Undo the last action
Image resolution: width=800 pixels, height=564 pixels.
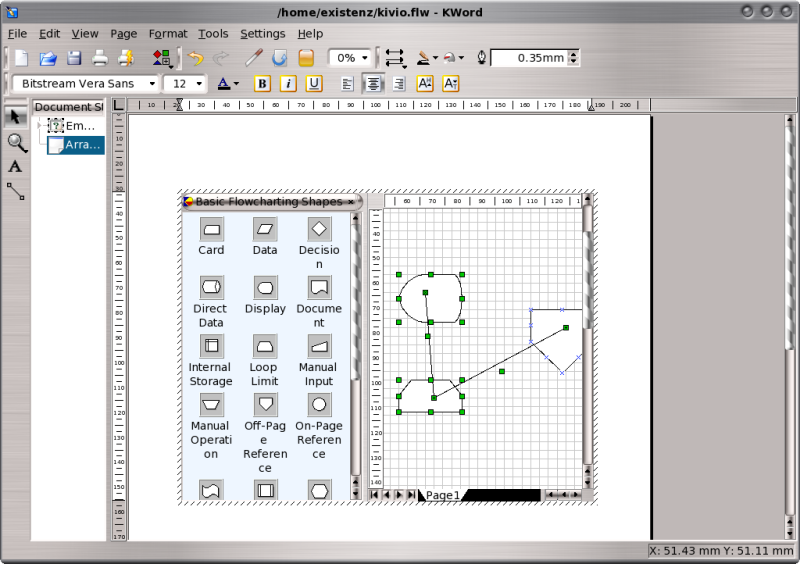point(195,58)
